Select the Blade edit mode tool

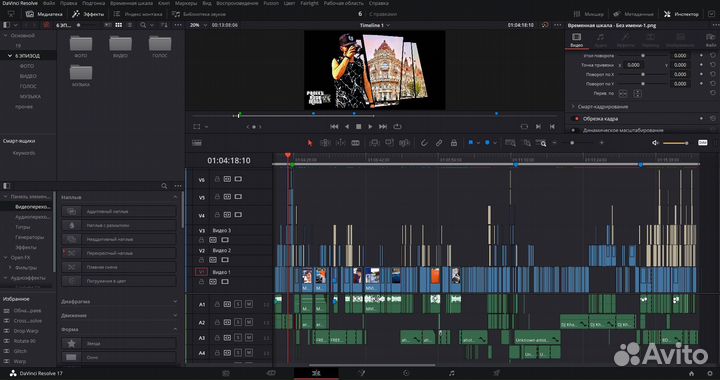355,143
